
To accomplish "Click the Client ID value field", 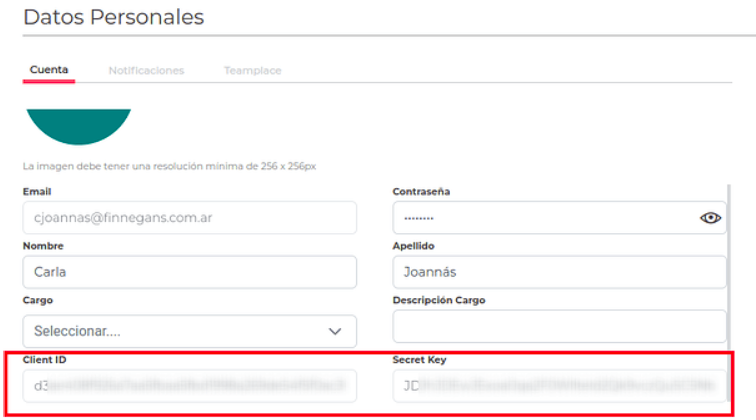I will [x=189, y=385].
